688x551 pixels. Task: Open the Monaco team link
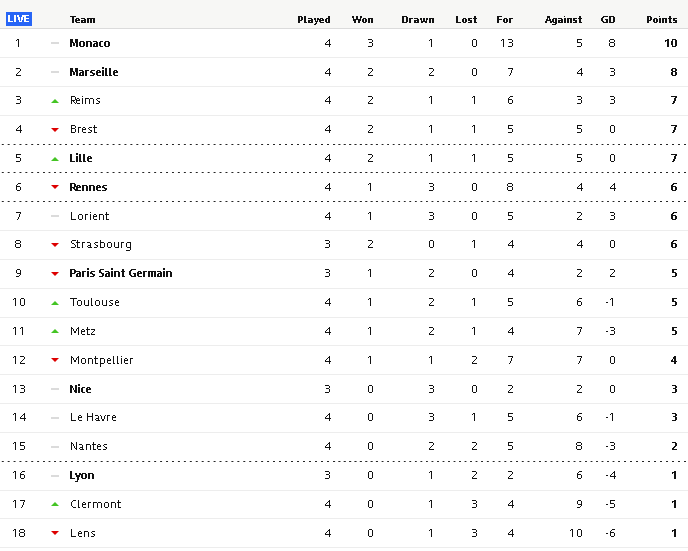(x=90, y=43)
